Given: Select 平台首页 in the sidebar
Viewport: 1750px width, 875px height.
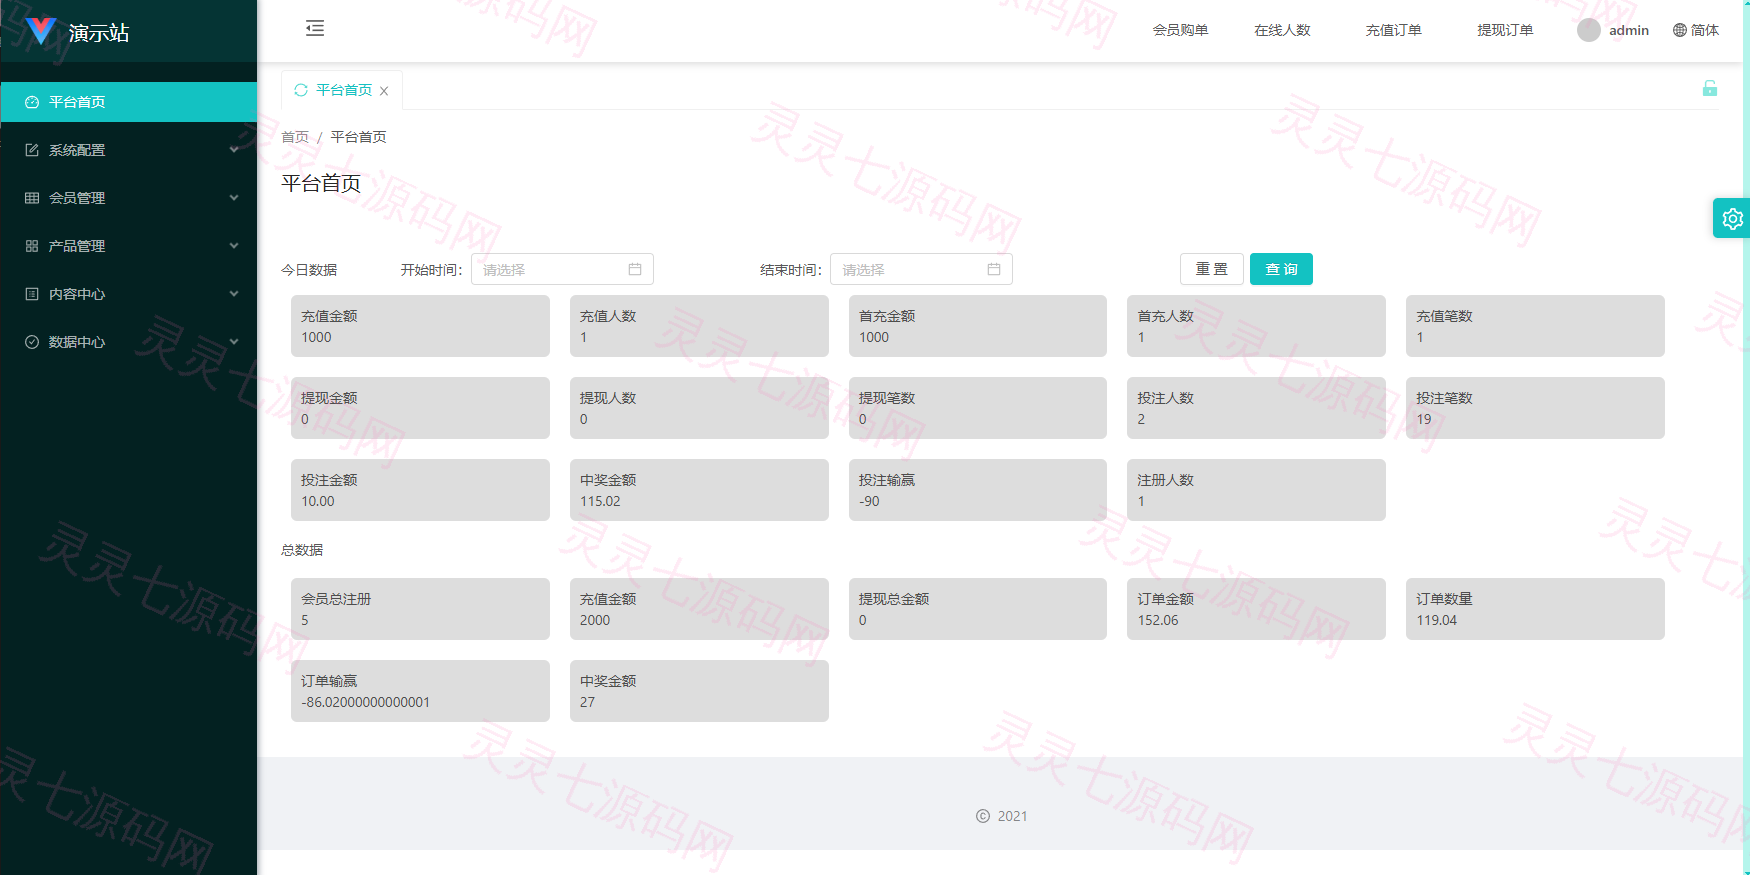Looking at the screenshot, I should point(129,102).
